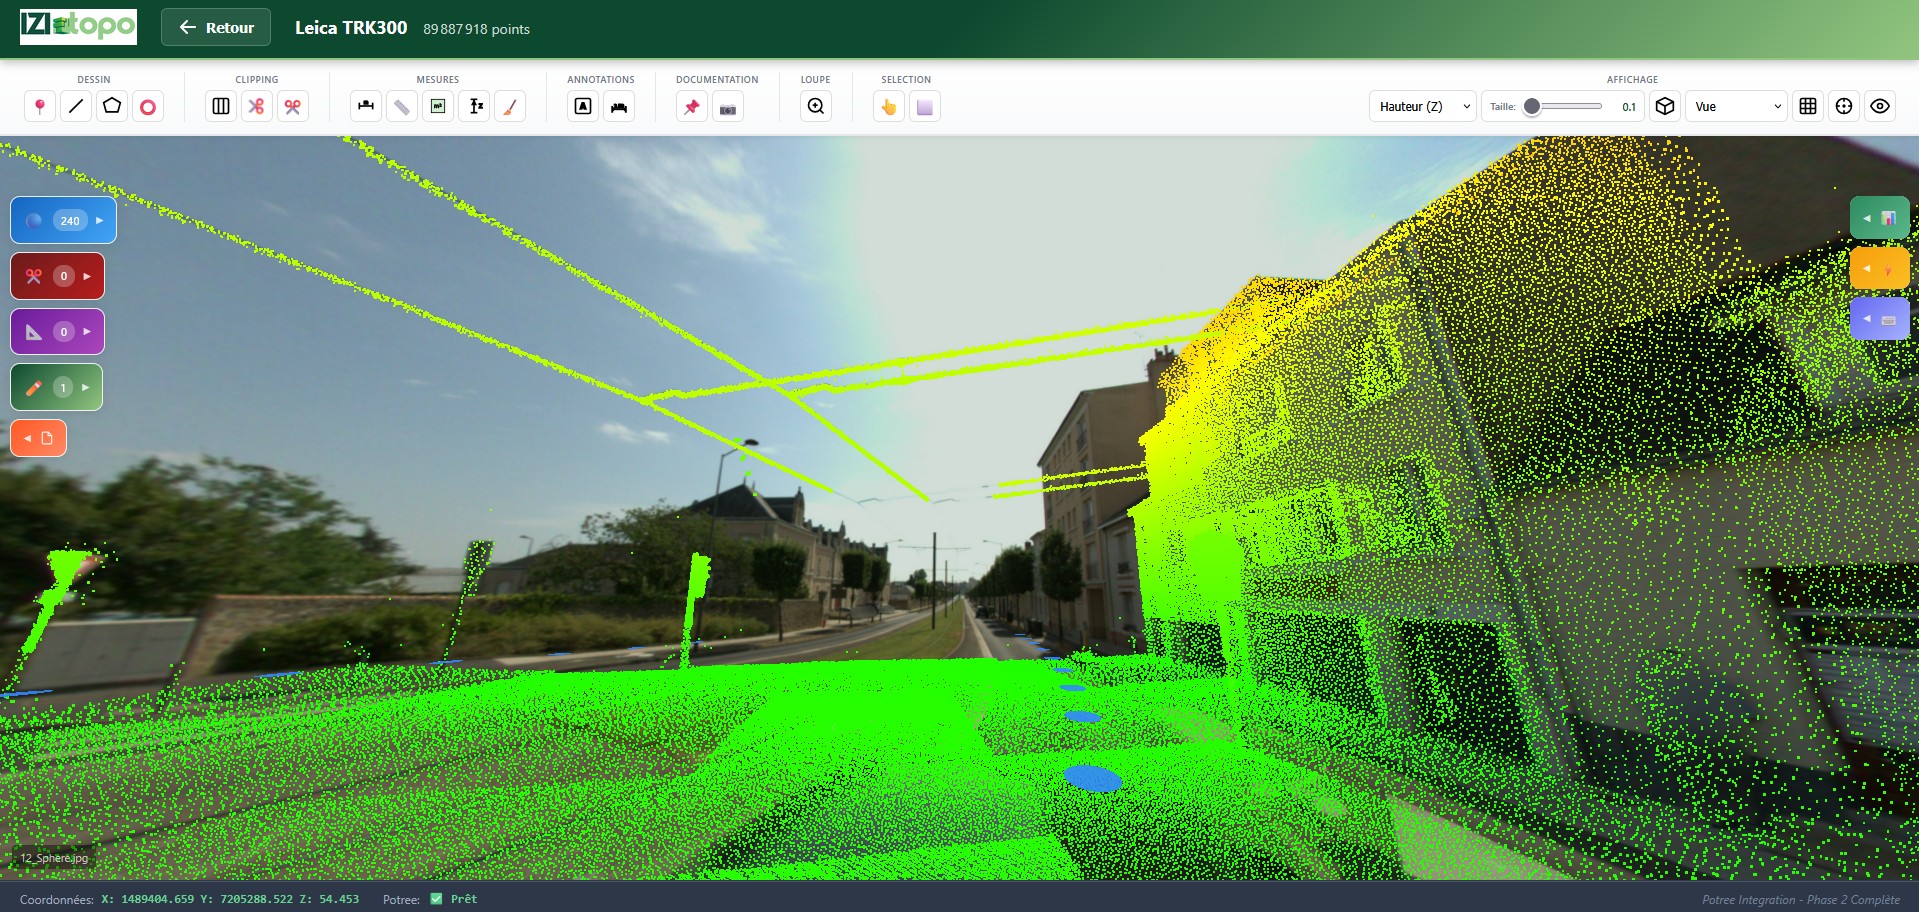1919x912 pixels.
Task: Click the hand pointer selection tool
Action: coord(889,106)
